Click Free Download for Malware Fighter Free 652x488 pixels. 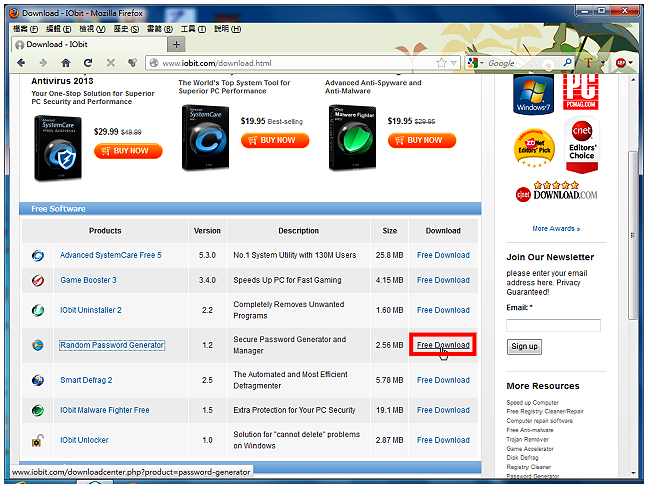(443, 410)
